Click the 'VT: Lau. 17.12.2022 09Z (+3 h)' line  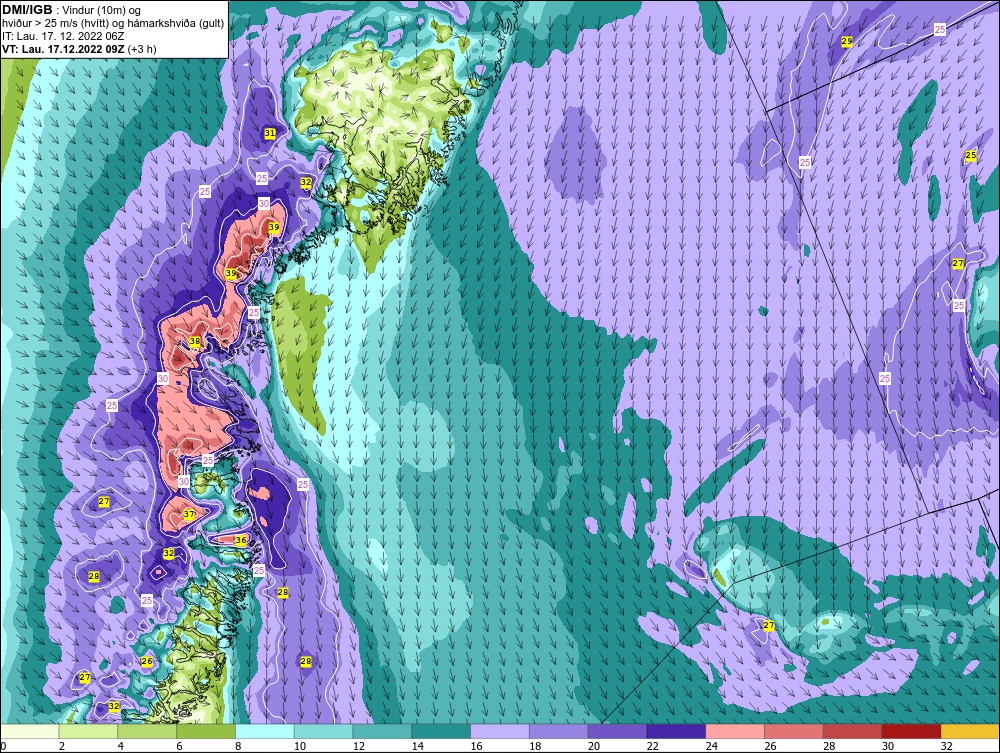(x=79, y=48)
